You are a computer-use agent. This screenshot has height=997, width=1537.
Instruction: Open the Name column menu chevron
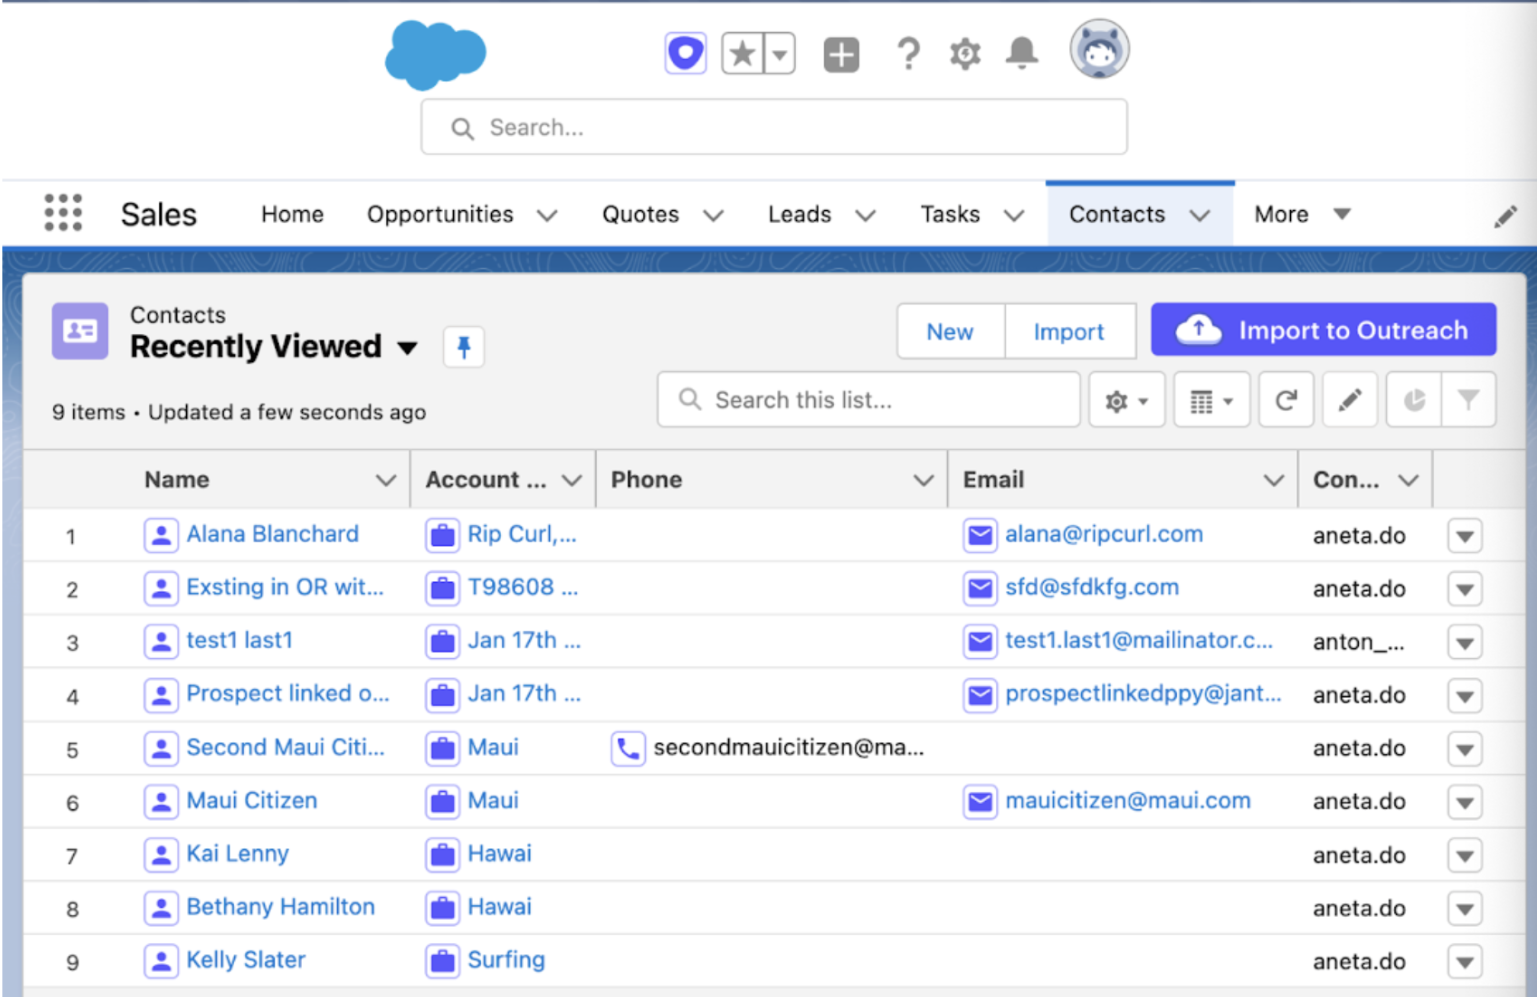click(x=386, y=480)
